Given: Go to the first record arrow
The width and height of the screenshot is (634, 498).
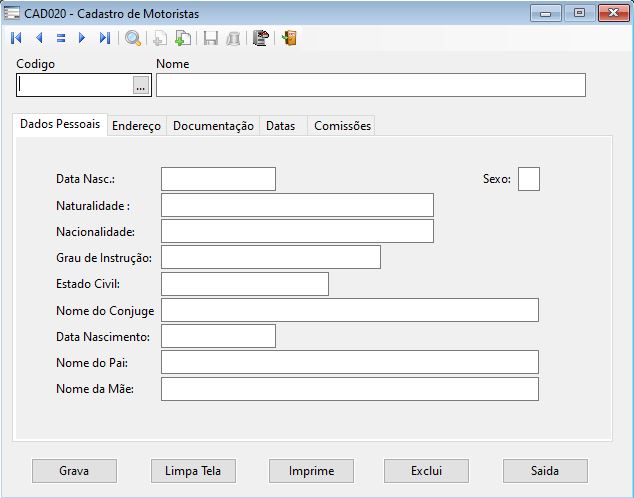Looking at the screenshot, I should point(16,39).
